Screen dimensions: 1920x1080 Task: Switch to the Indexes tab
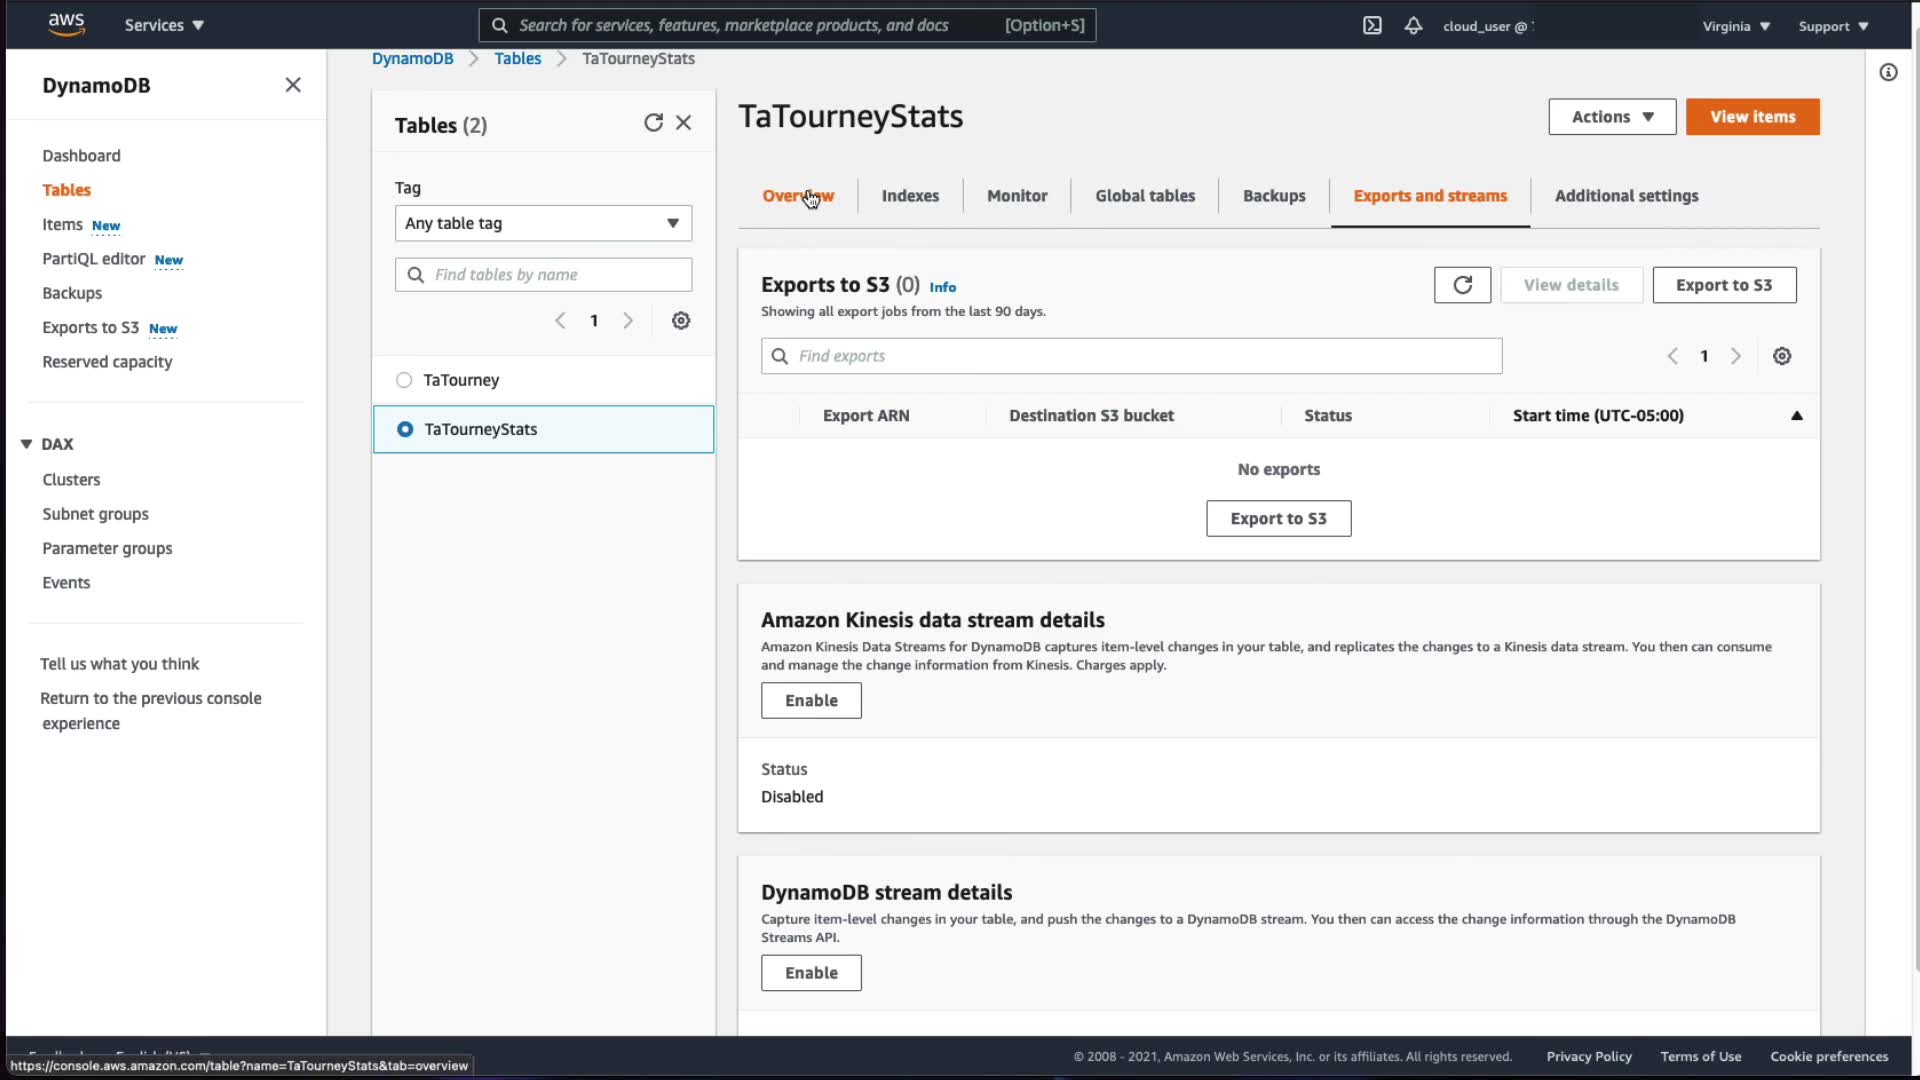pos(910,196)
